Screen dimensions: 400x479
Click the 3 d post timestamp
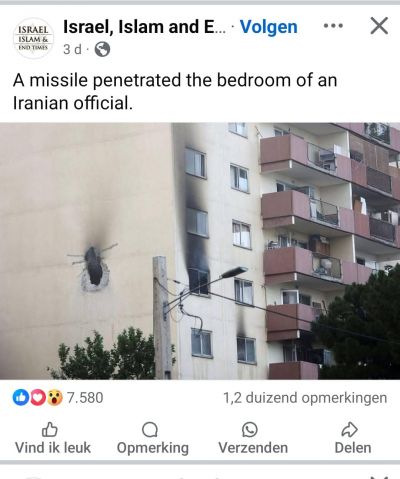point(72,50)
